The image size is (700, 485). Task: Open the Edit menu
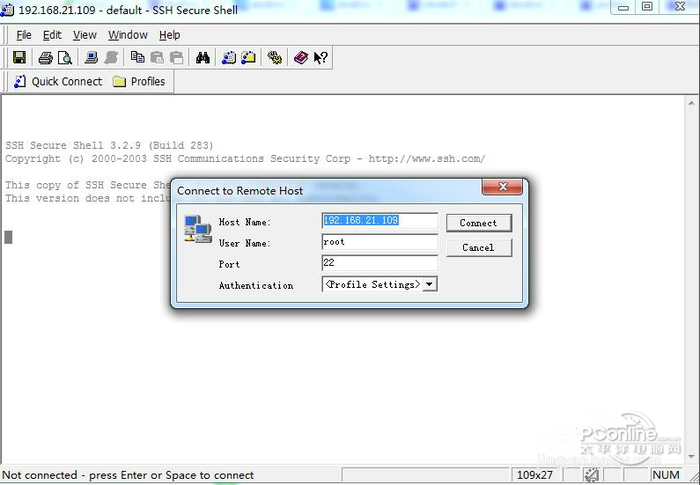click(x=52, y=35)
